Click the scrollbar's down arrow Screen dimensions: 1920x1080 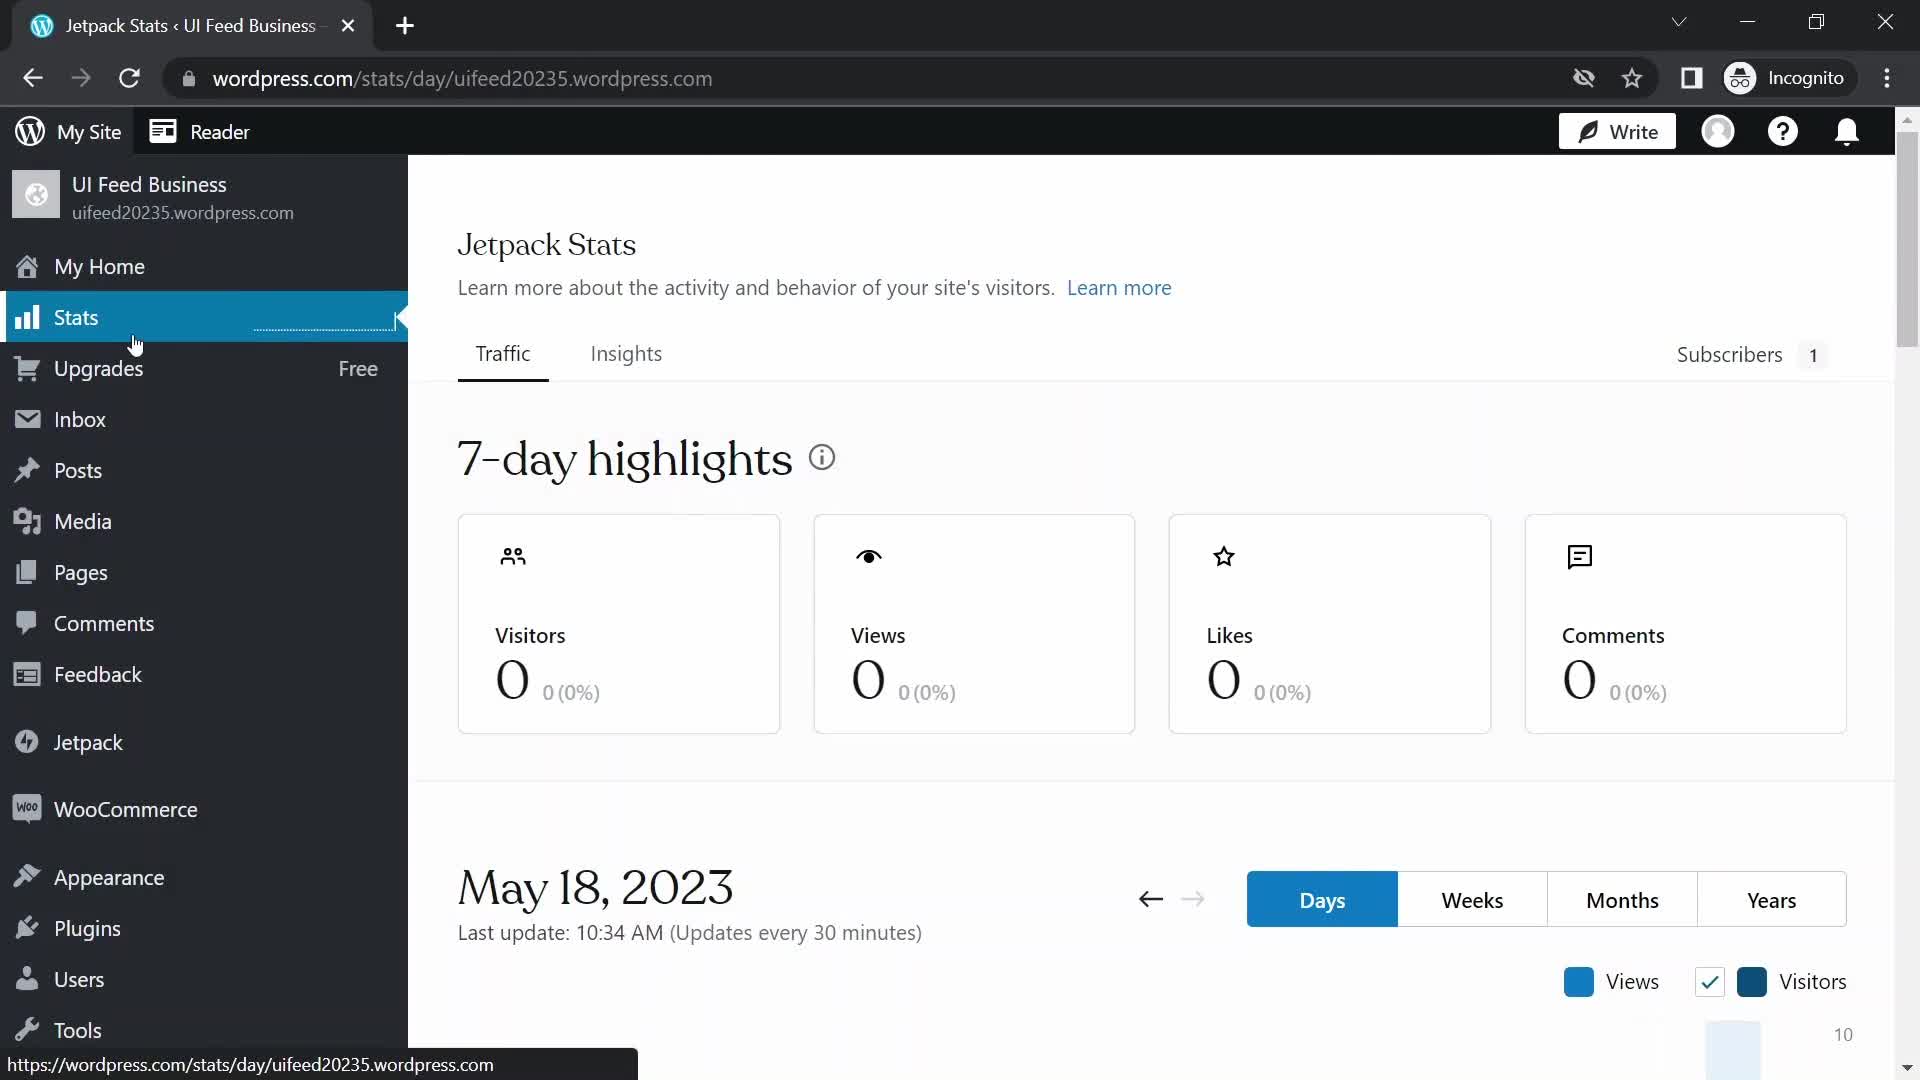pos(1908,1068)
